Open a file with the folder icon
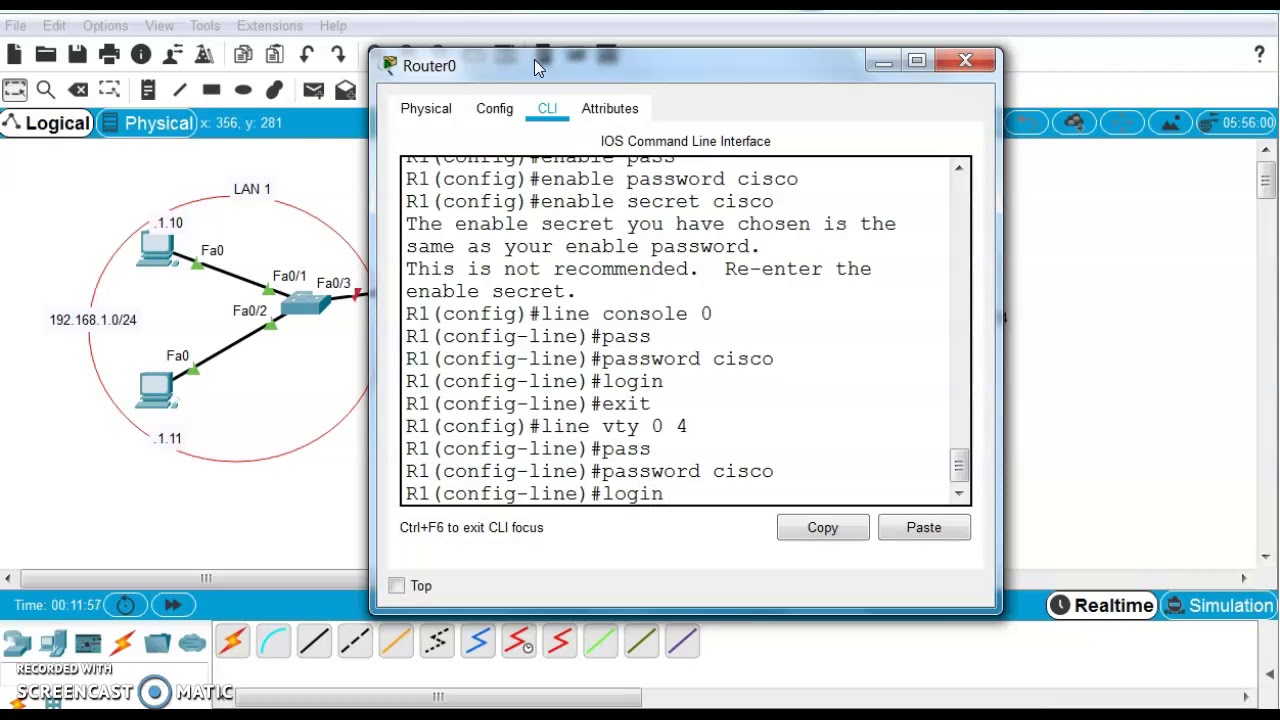The image size is (1280, 720). coord(45,54)
